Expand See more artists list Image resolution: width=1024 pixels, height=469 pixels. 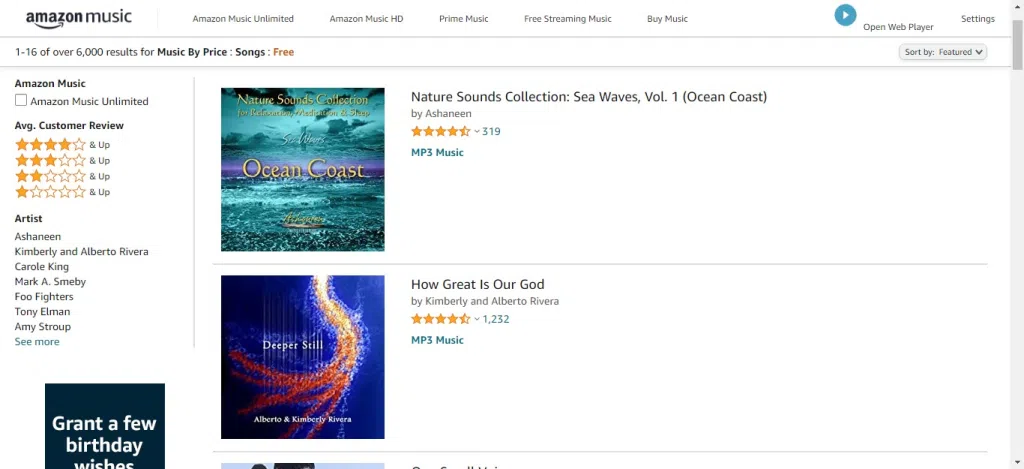pos(37,342)
